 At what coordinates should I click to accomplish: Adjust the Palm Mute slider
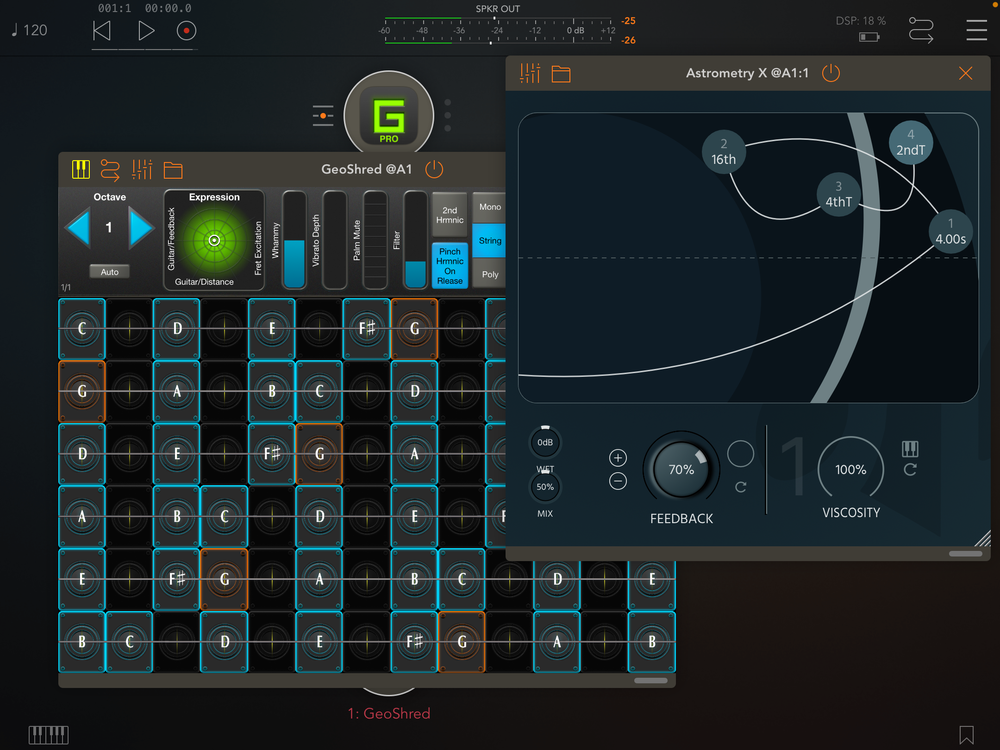click(375, 240)
